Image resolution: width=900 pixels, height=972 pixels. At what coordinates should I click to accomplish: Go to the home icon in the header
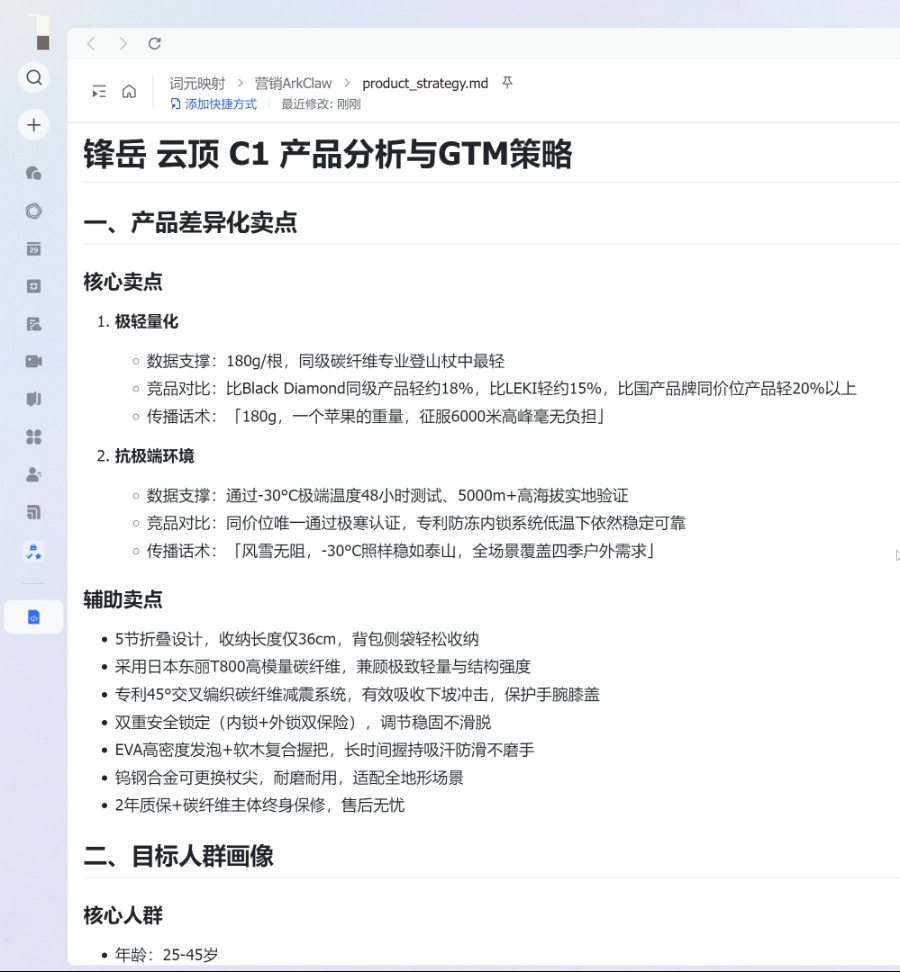129,92
